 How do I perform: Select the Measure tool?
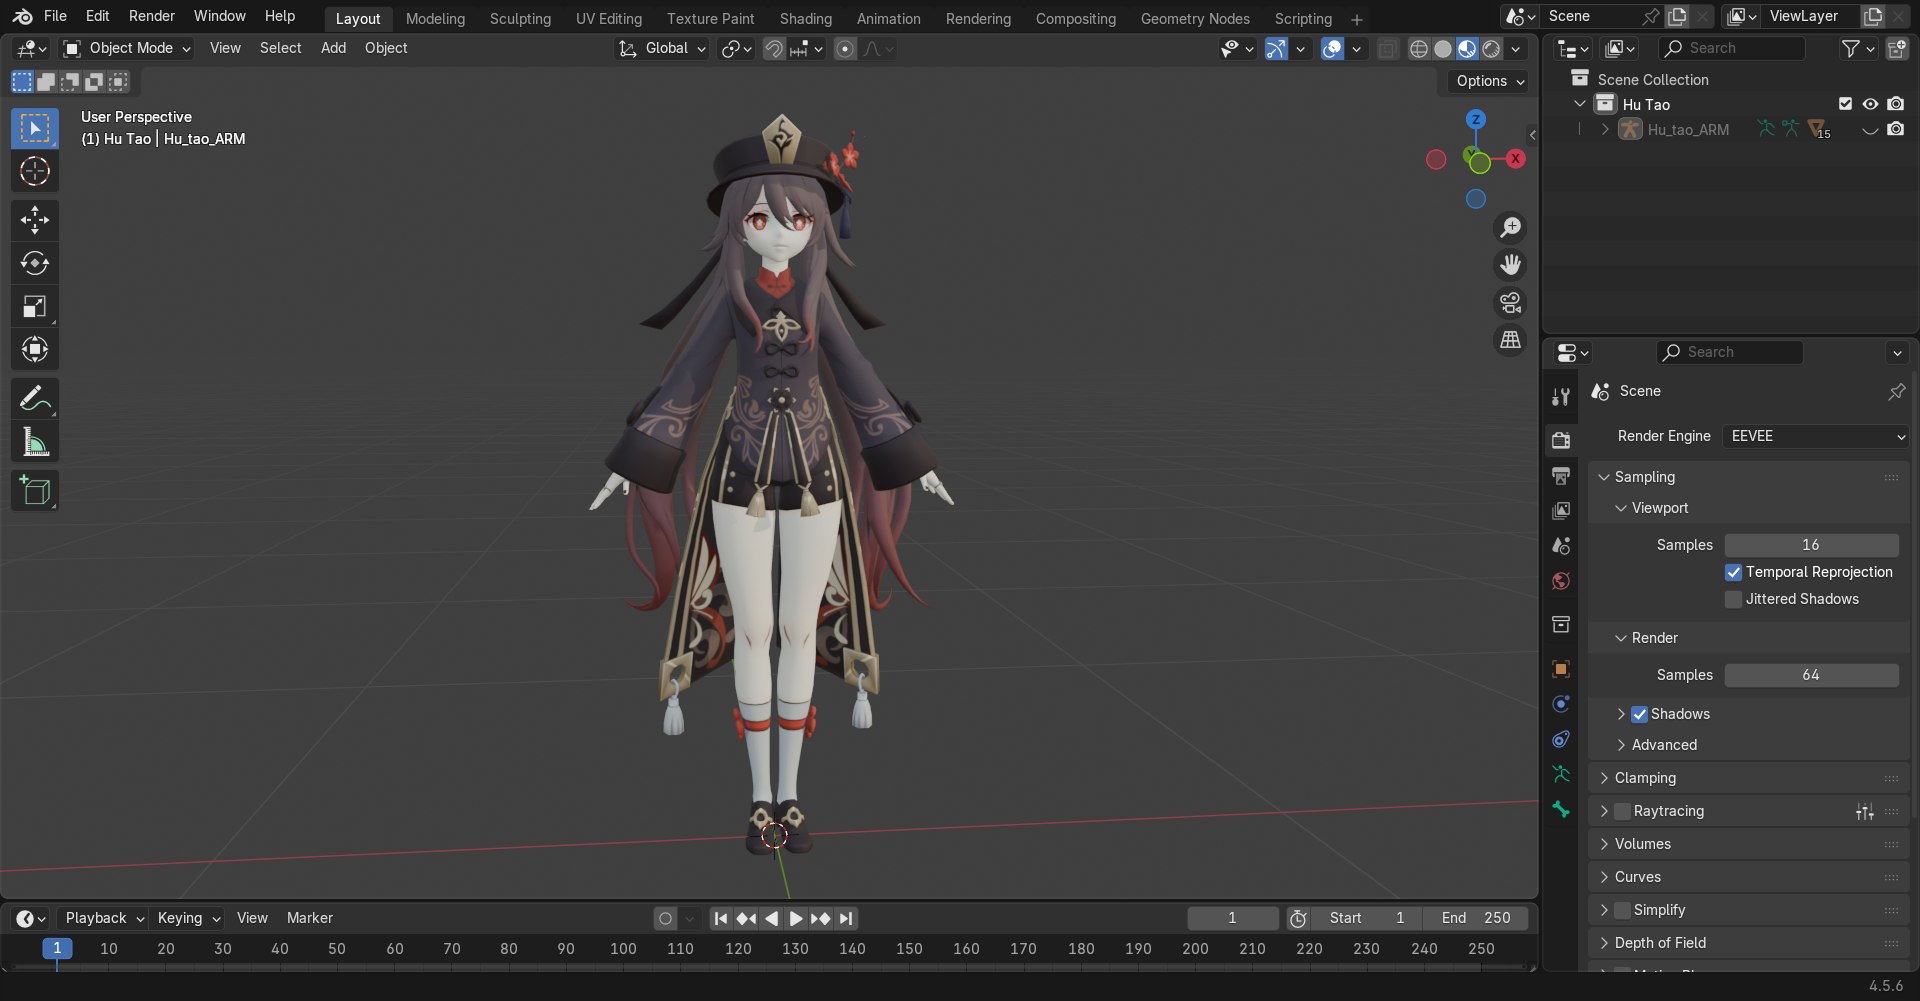[35, 441]
